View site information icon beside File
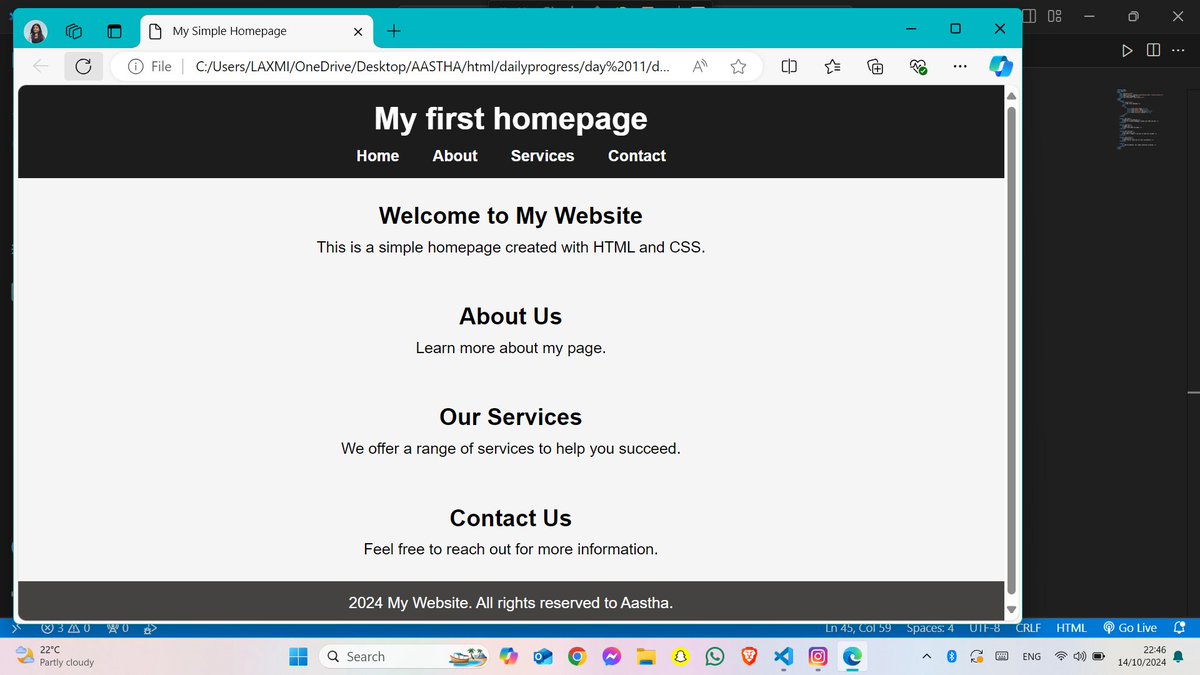The image size is (1200, 675). 136,66
